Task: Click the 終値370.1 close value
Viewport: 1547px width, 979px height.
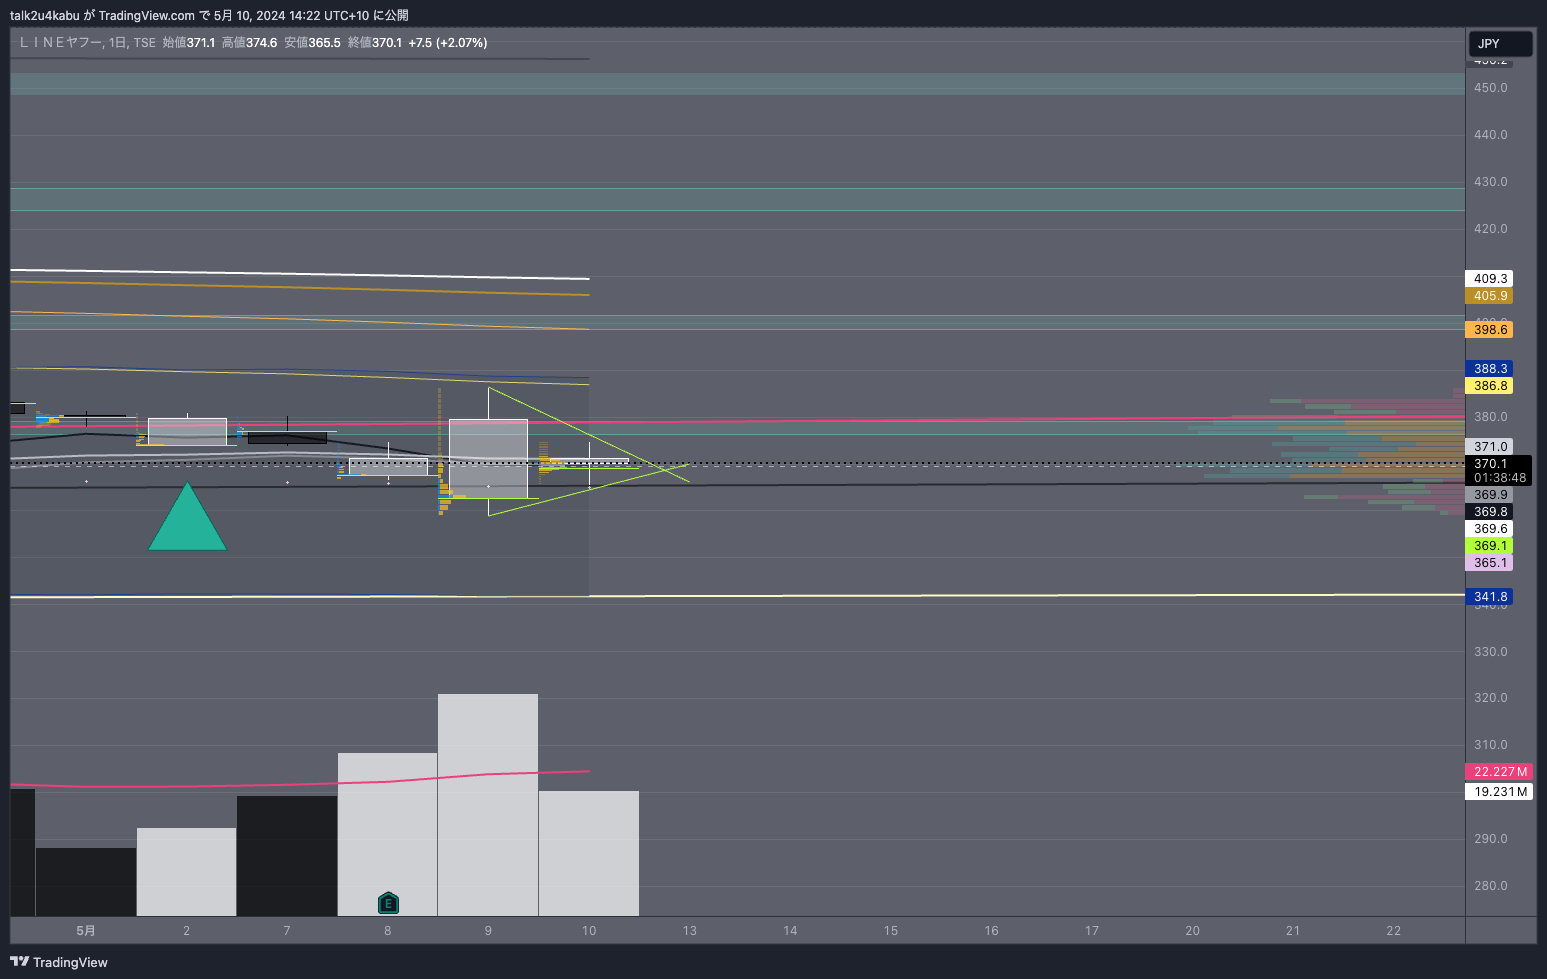Action: click(375, 43)
